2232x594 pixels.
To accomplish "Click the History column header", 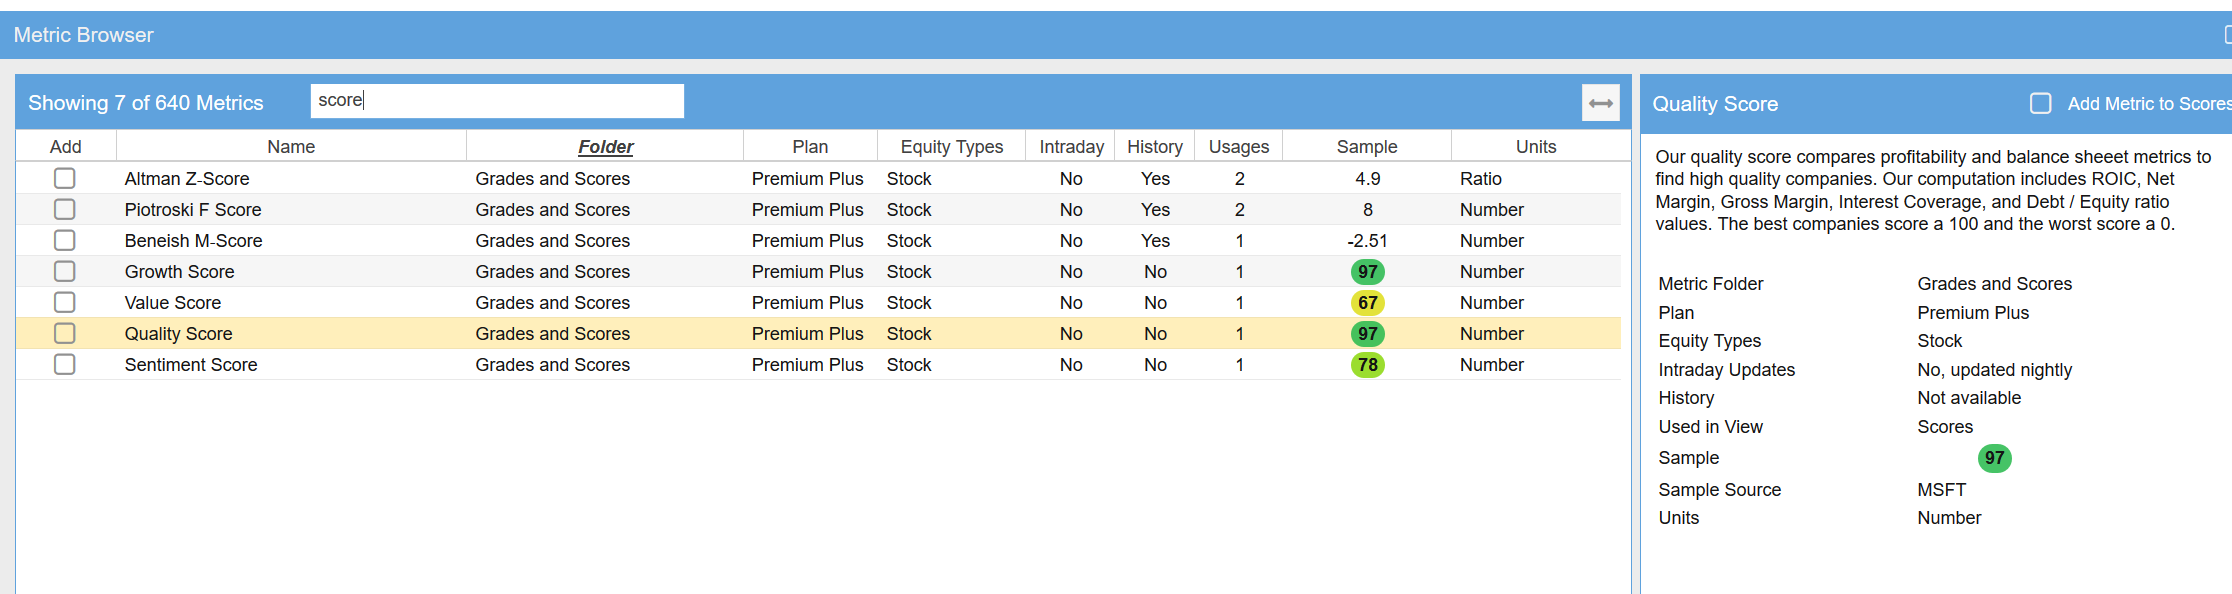I will (x=1154, y=147).
